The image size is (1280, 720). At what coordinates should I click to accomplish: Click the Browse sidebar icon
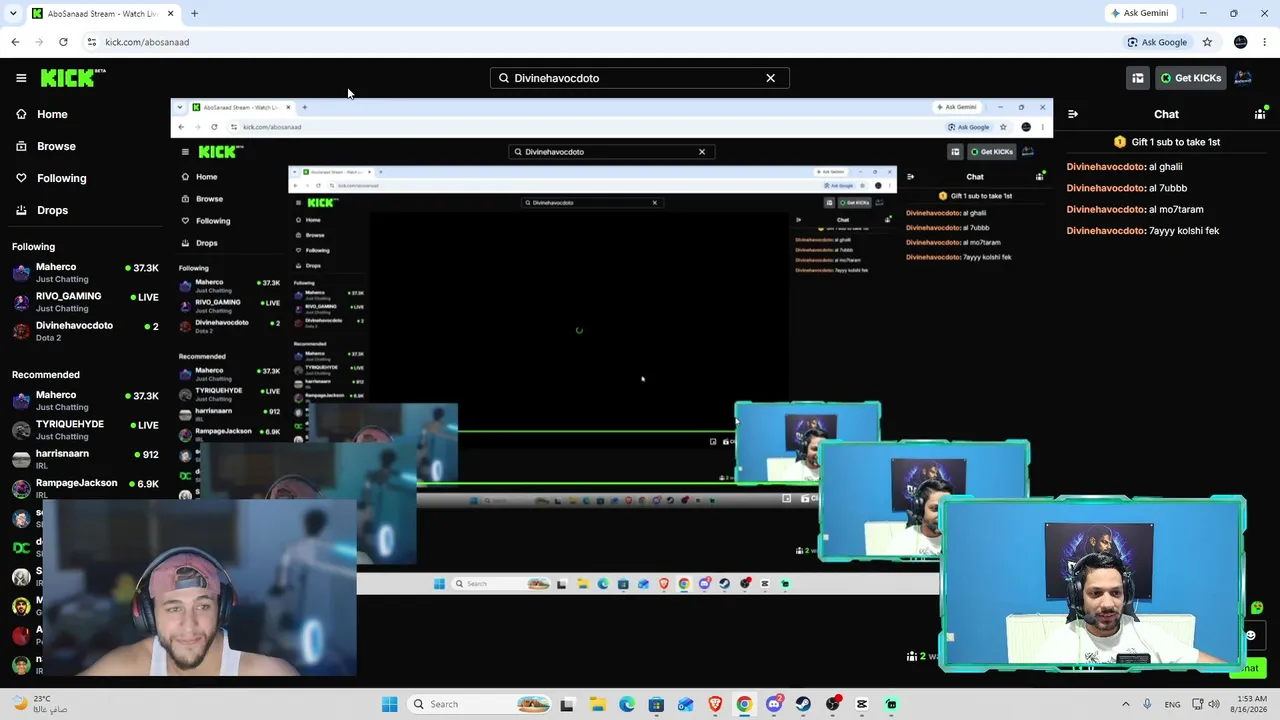coord(21,146)
